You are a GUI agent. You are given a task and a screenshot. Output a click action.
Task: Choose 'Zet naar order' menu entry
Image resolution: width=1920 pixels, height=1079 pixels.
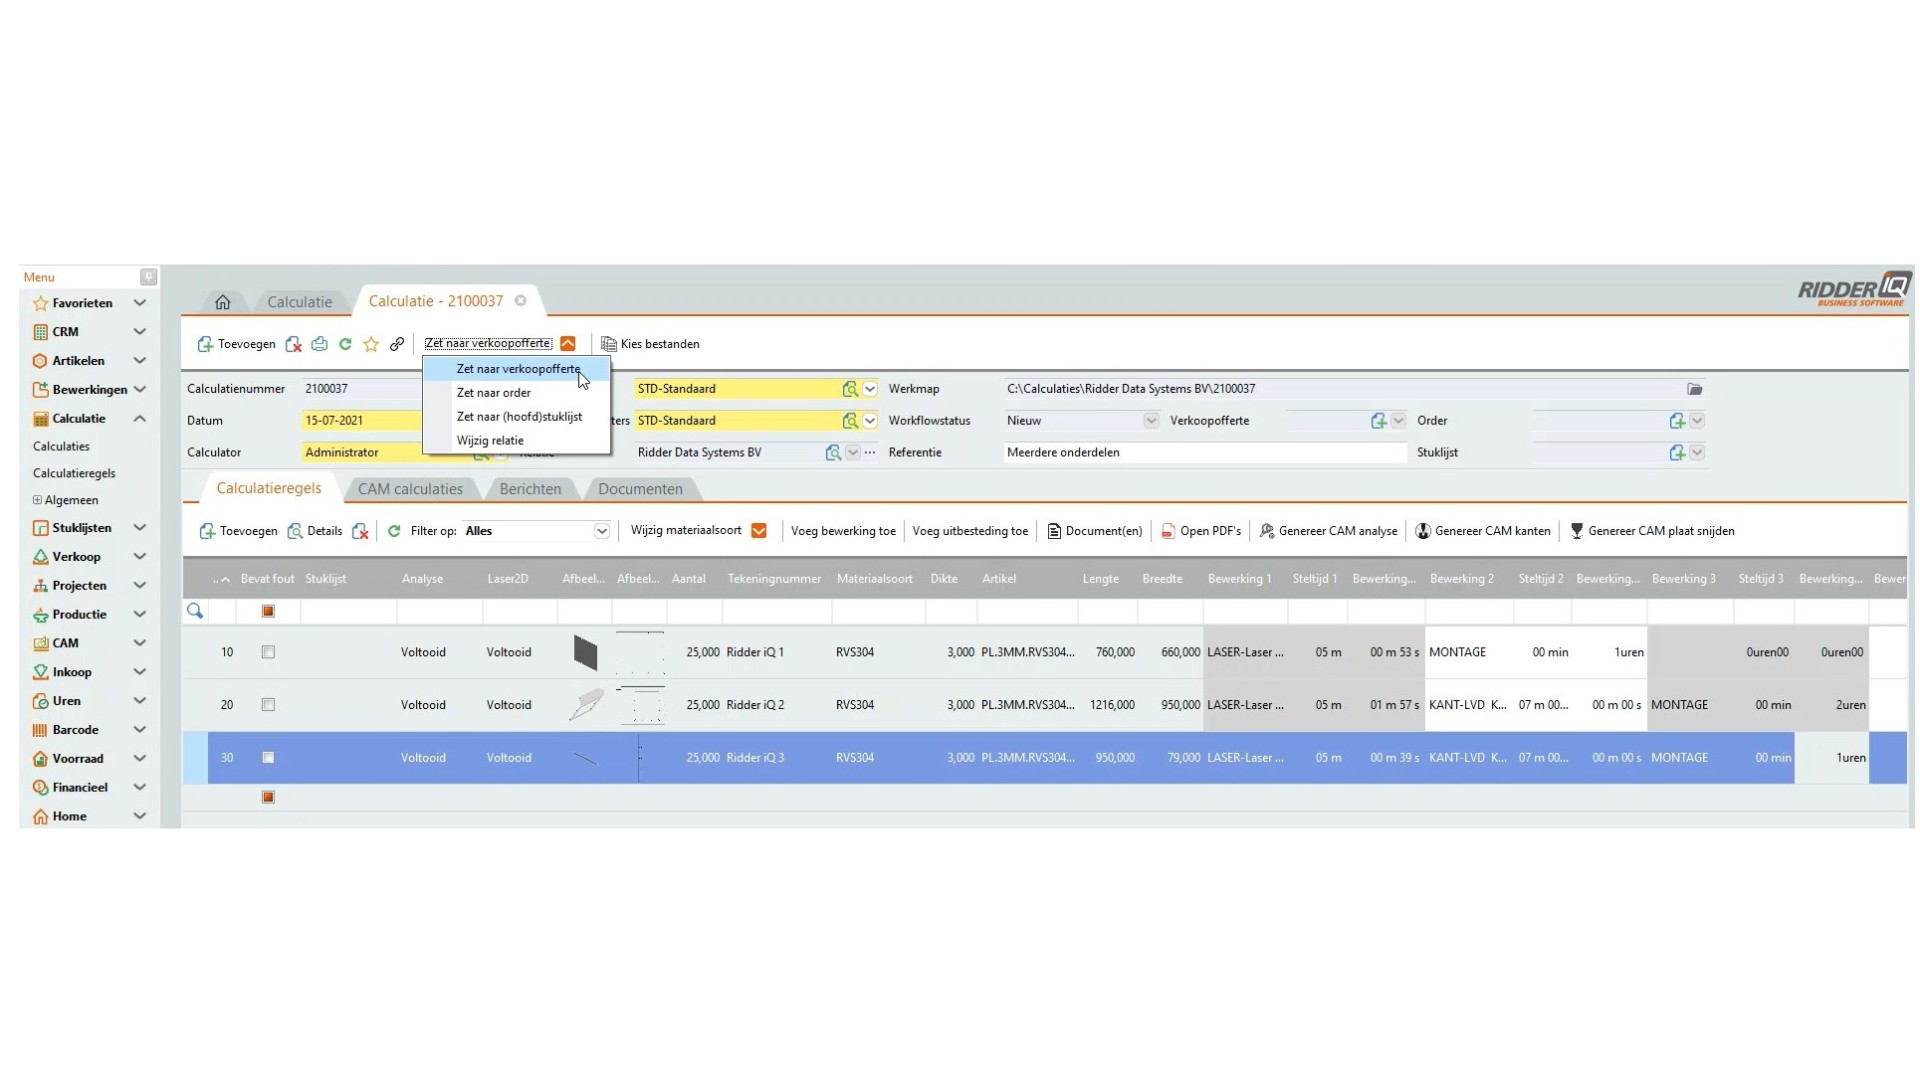tap(493, 393)
